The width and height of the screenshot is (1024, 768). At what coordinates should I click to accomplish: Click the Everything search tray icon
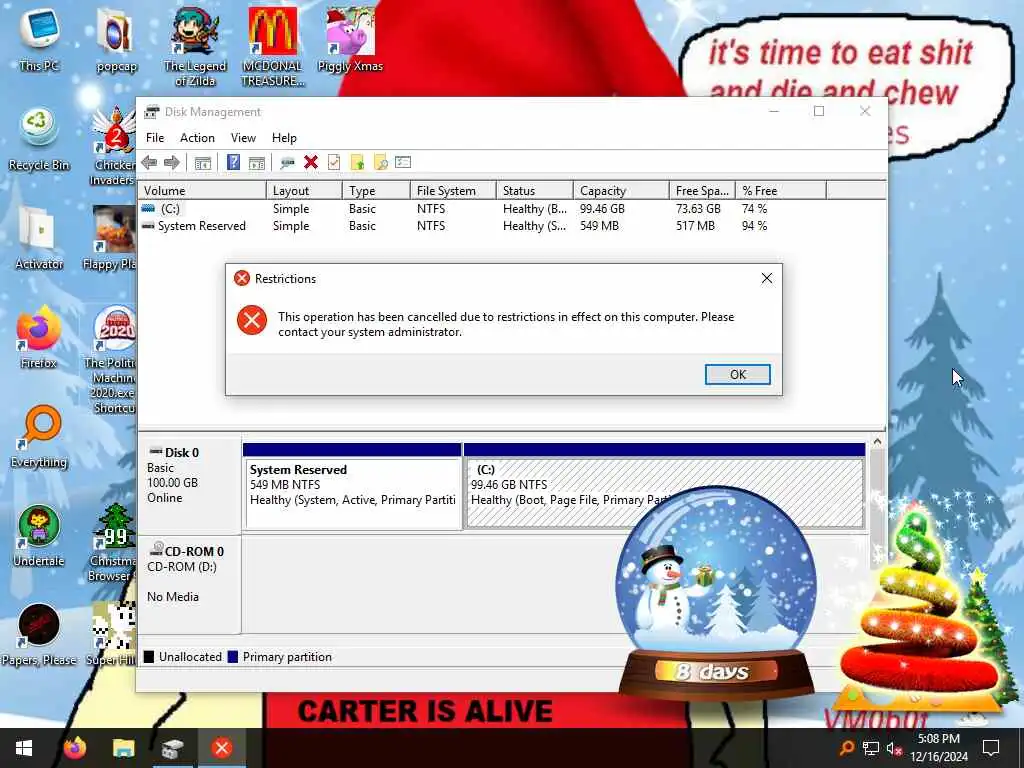click(x=847, y=748)
